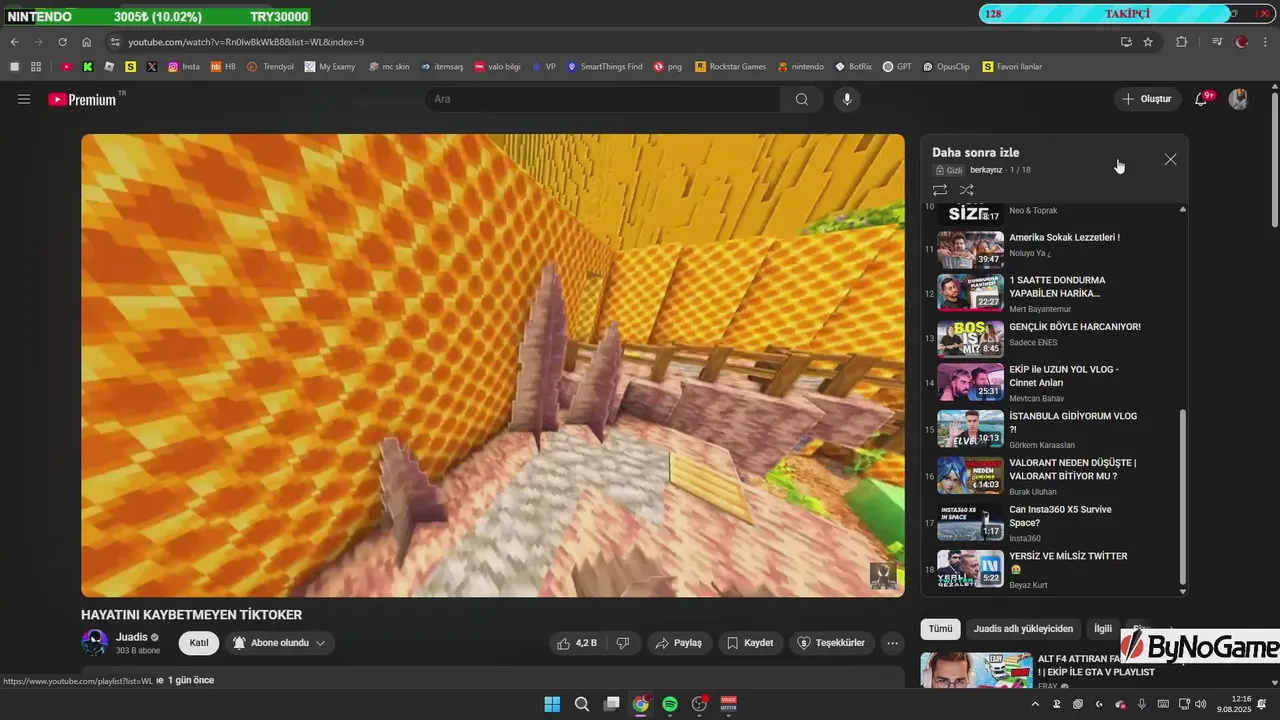Open ALT F4 ATTIRAN recommended video thumbnail
This screenshot has width=1280, height=720.
click(976, 670)
